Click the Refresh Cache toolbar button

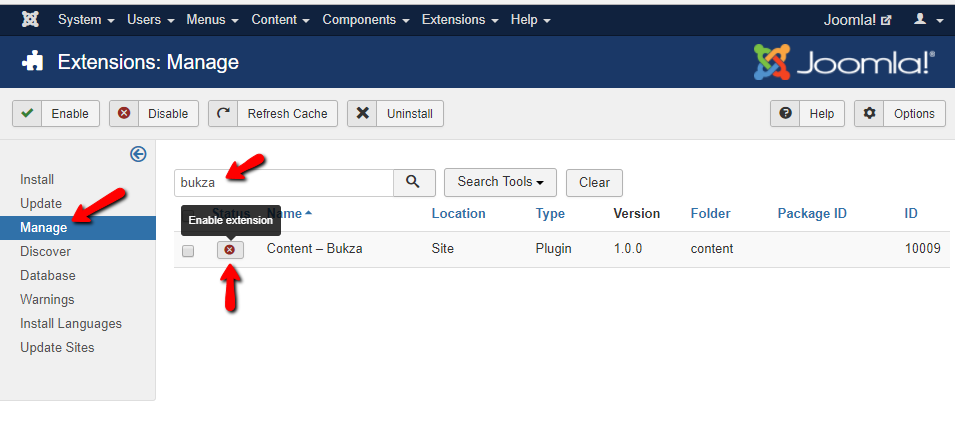point(273,114)
